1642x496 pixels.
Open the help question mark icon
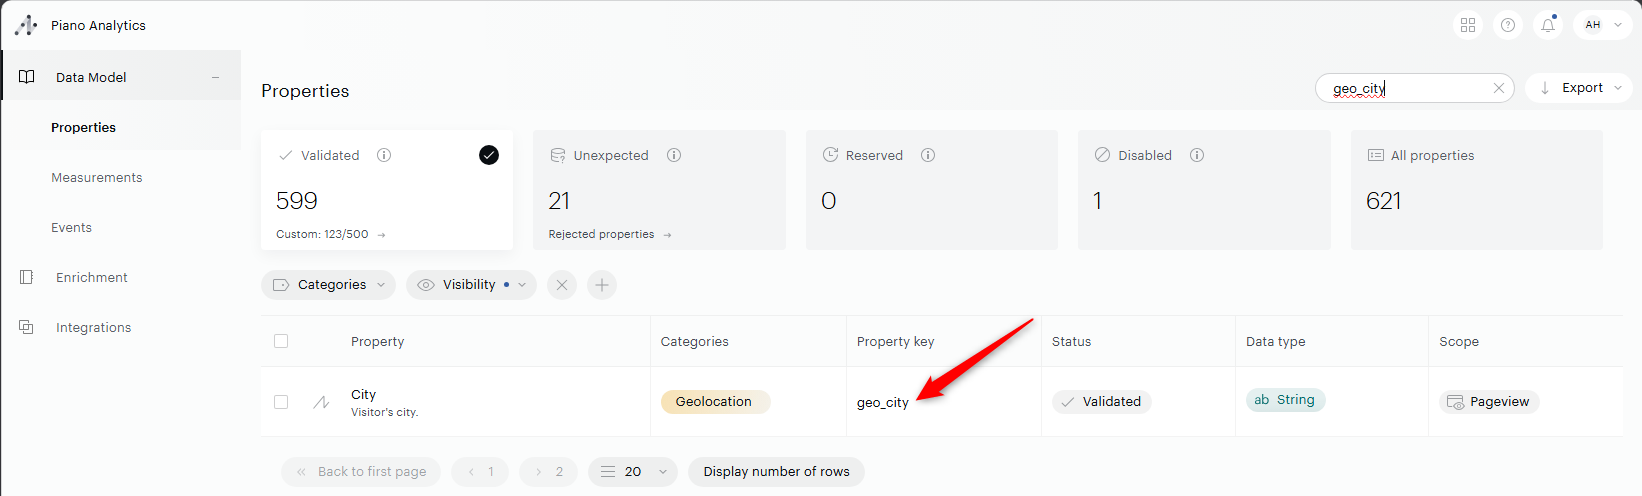1508,25
